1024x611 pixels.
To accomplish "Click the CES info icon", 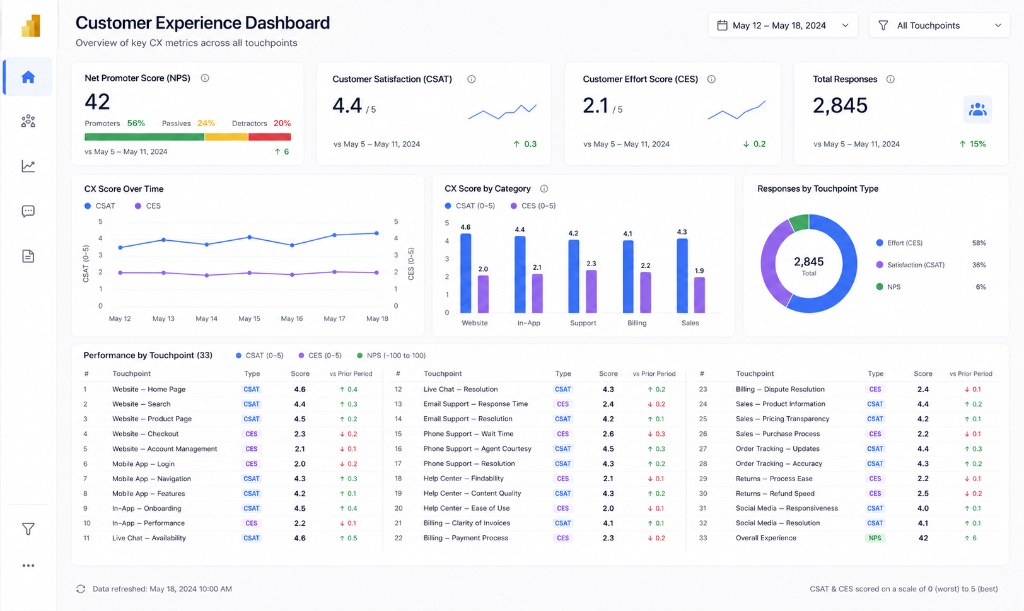I will 711,79.
